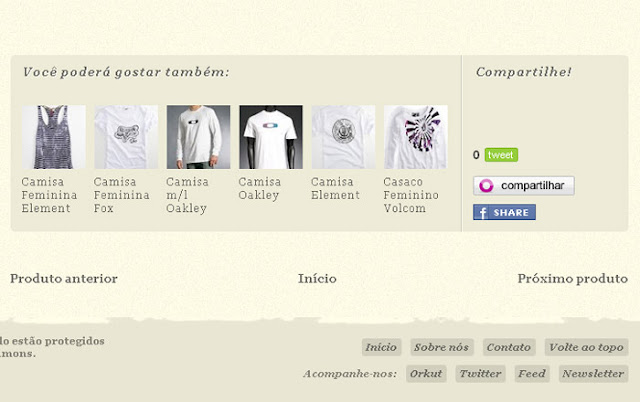640x402 pixels.
Task: Click the green tweet button
Action: click(x=501, y=155)
